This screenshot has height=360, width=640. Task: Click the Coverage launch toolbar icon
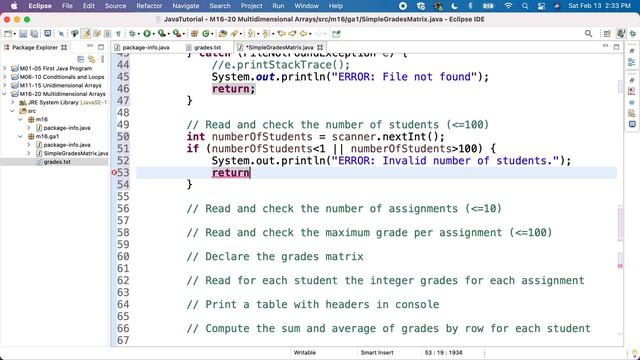(162, 34)
